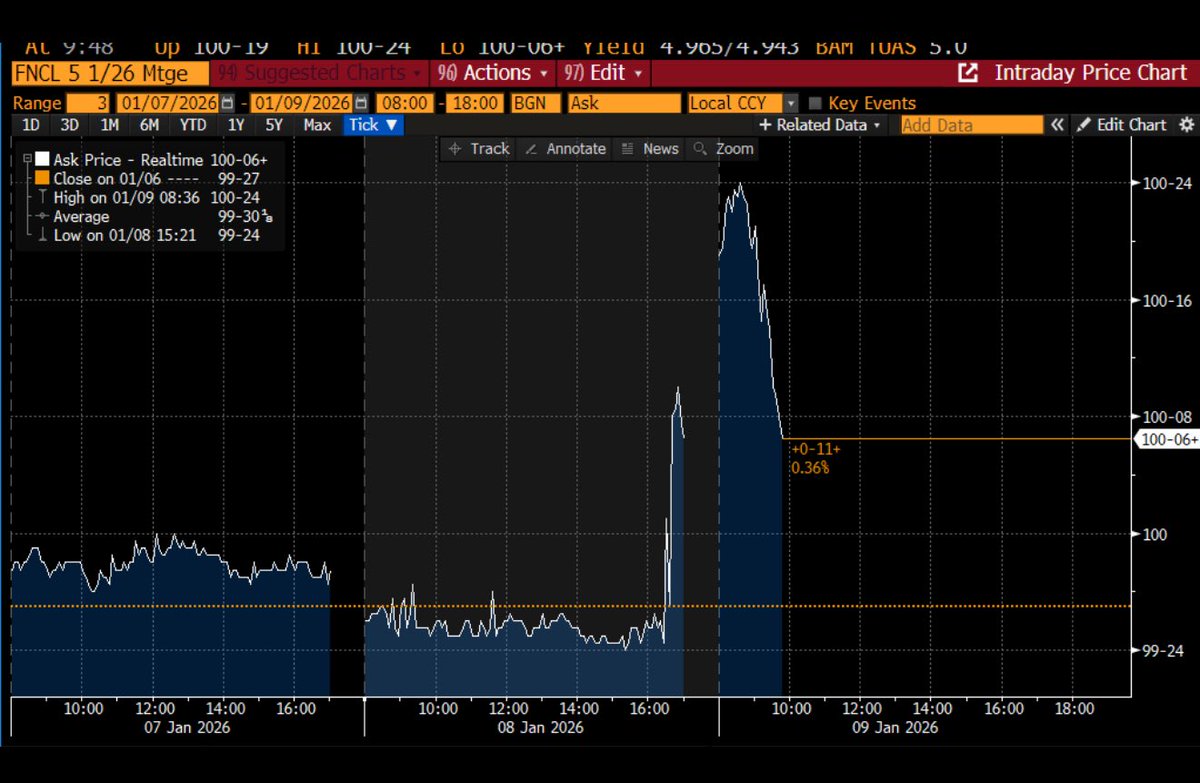Click the High on 01/09 08:36 legend row
This screenshot has width=1200, height=783.
tap(150, 198)
